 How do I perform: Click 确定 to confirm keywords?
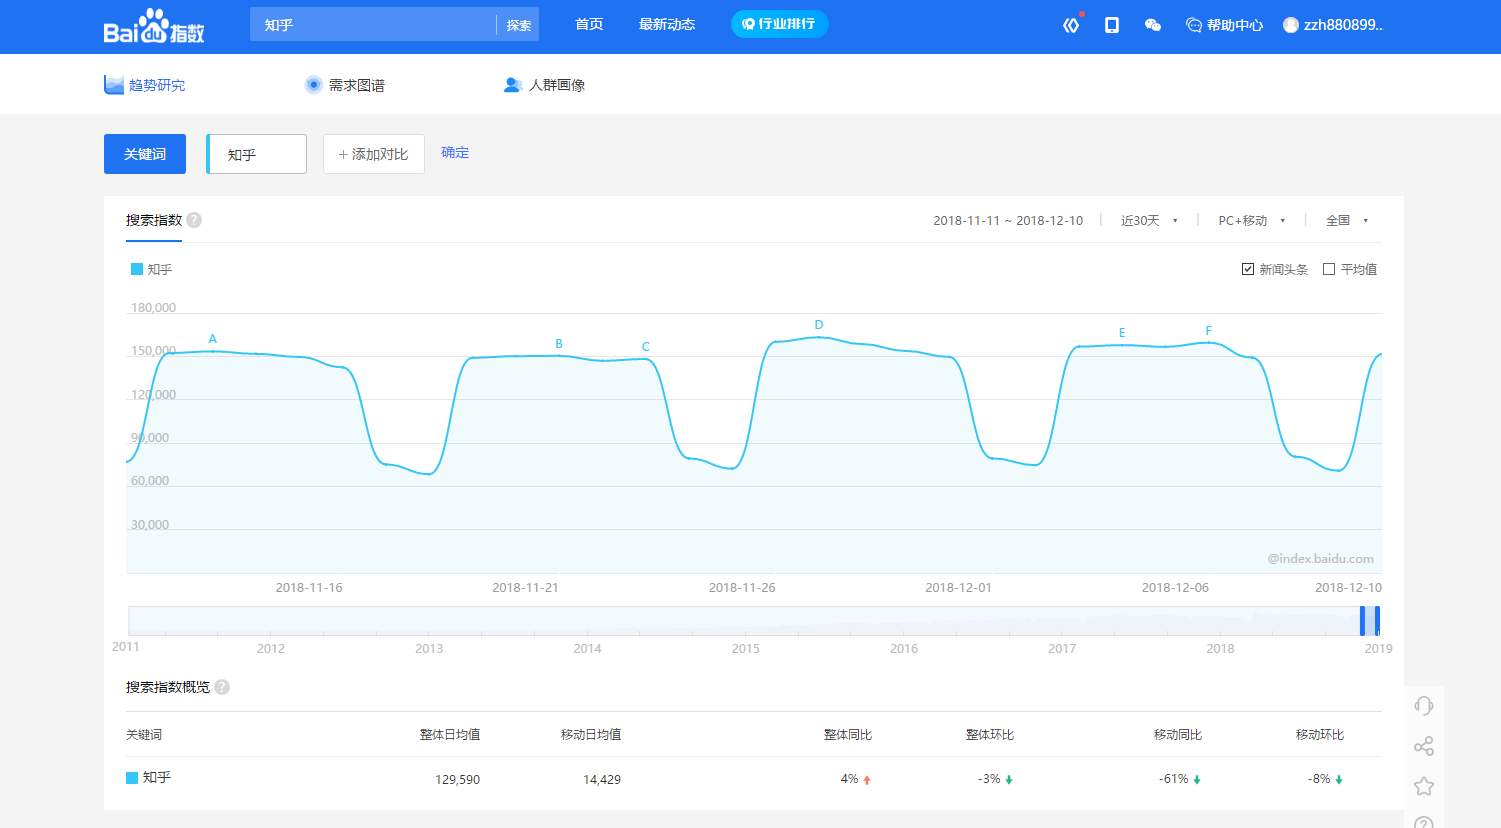(455, 152)
